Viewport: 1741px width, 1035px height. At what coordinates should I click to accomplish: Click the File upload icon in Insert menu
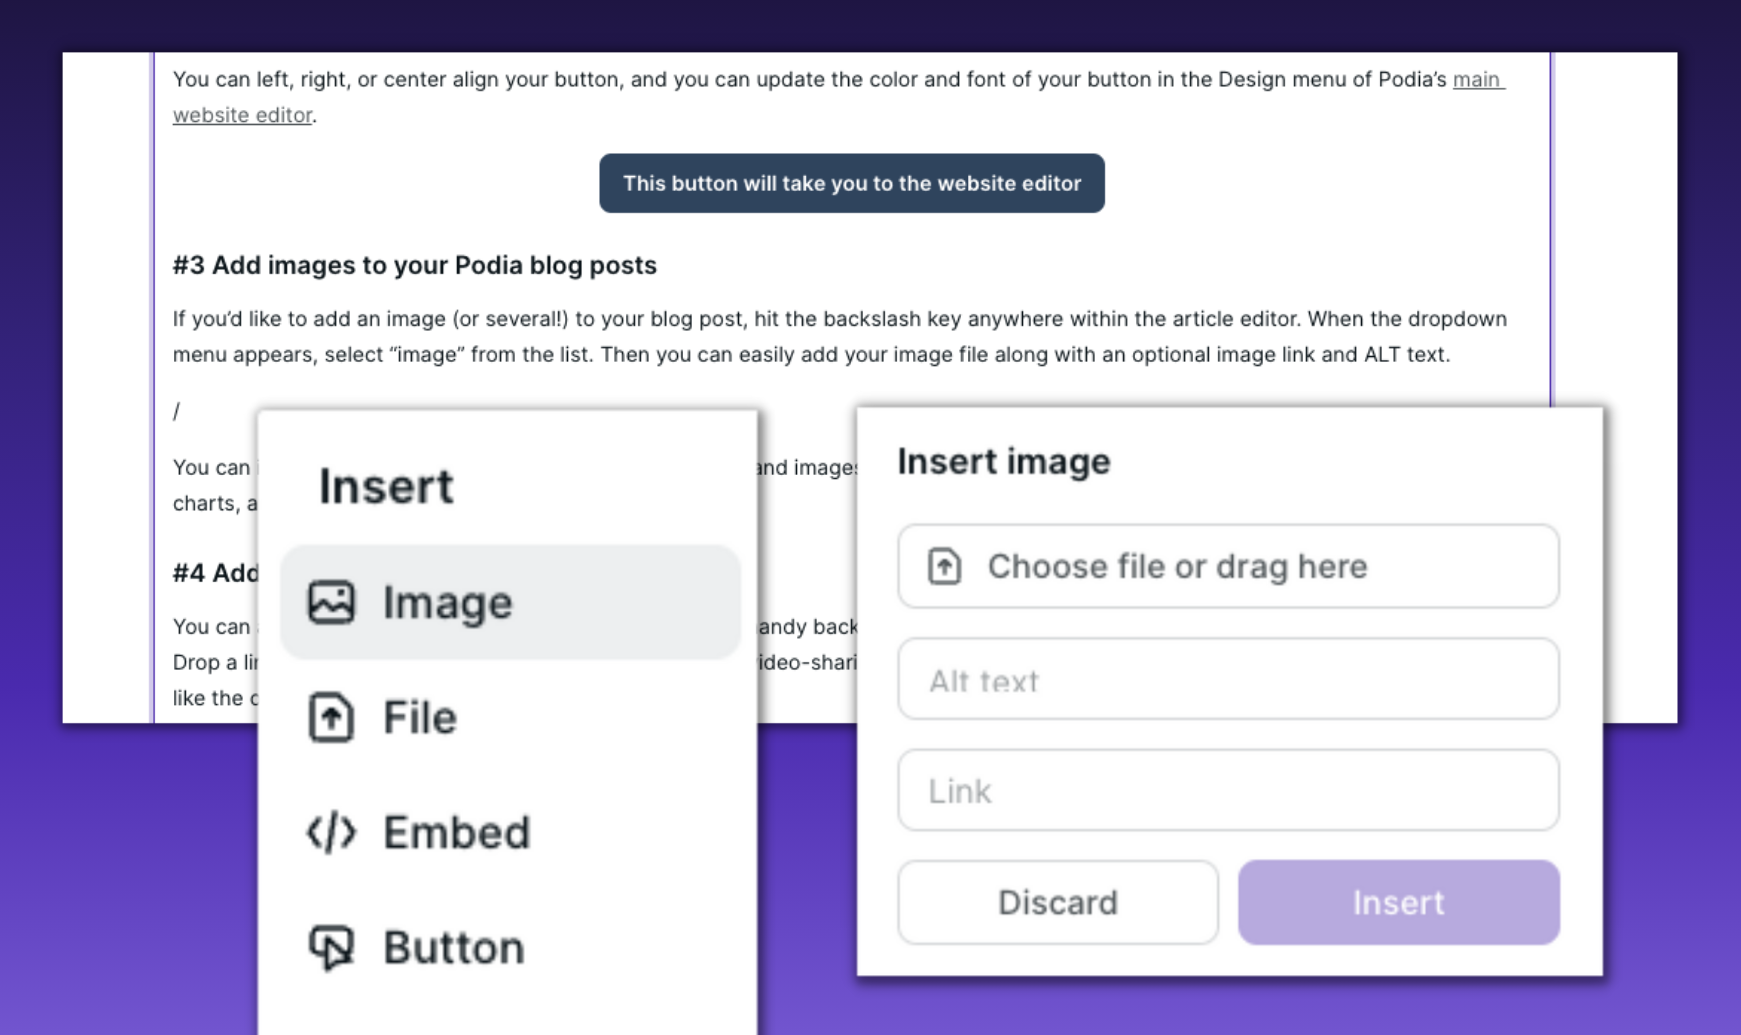(330, 717)
